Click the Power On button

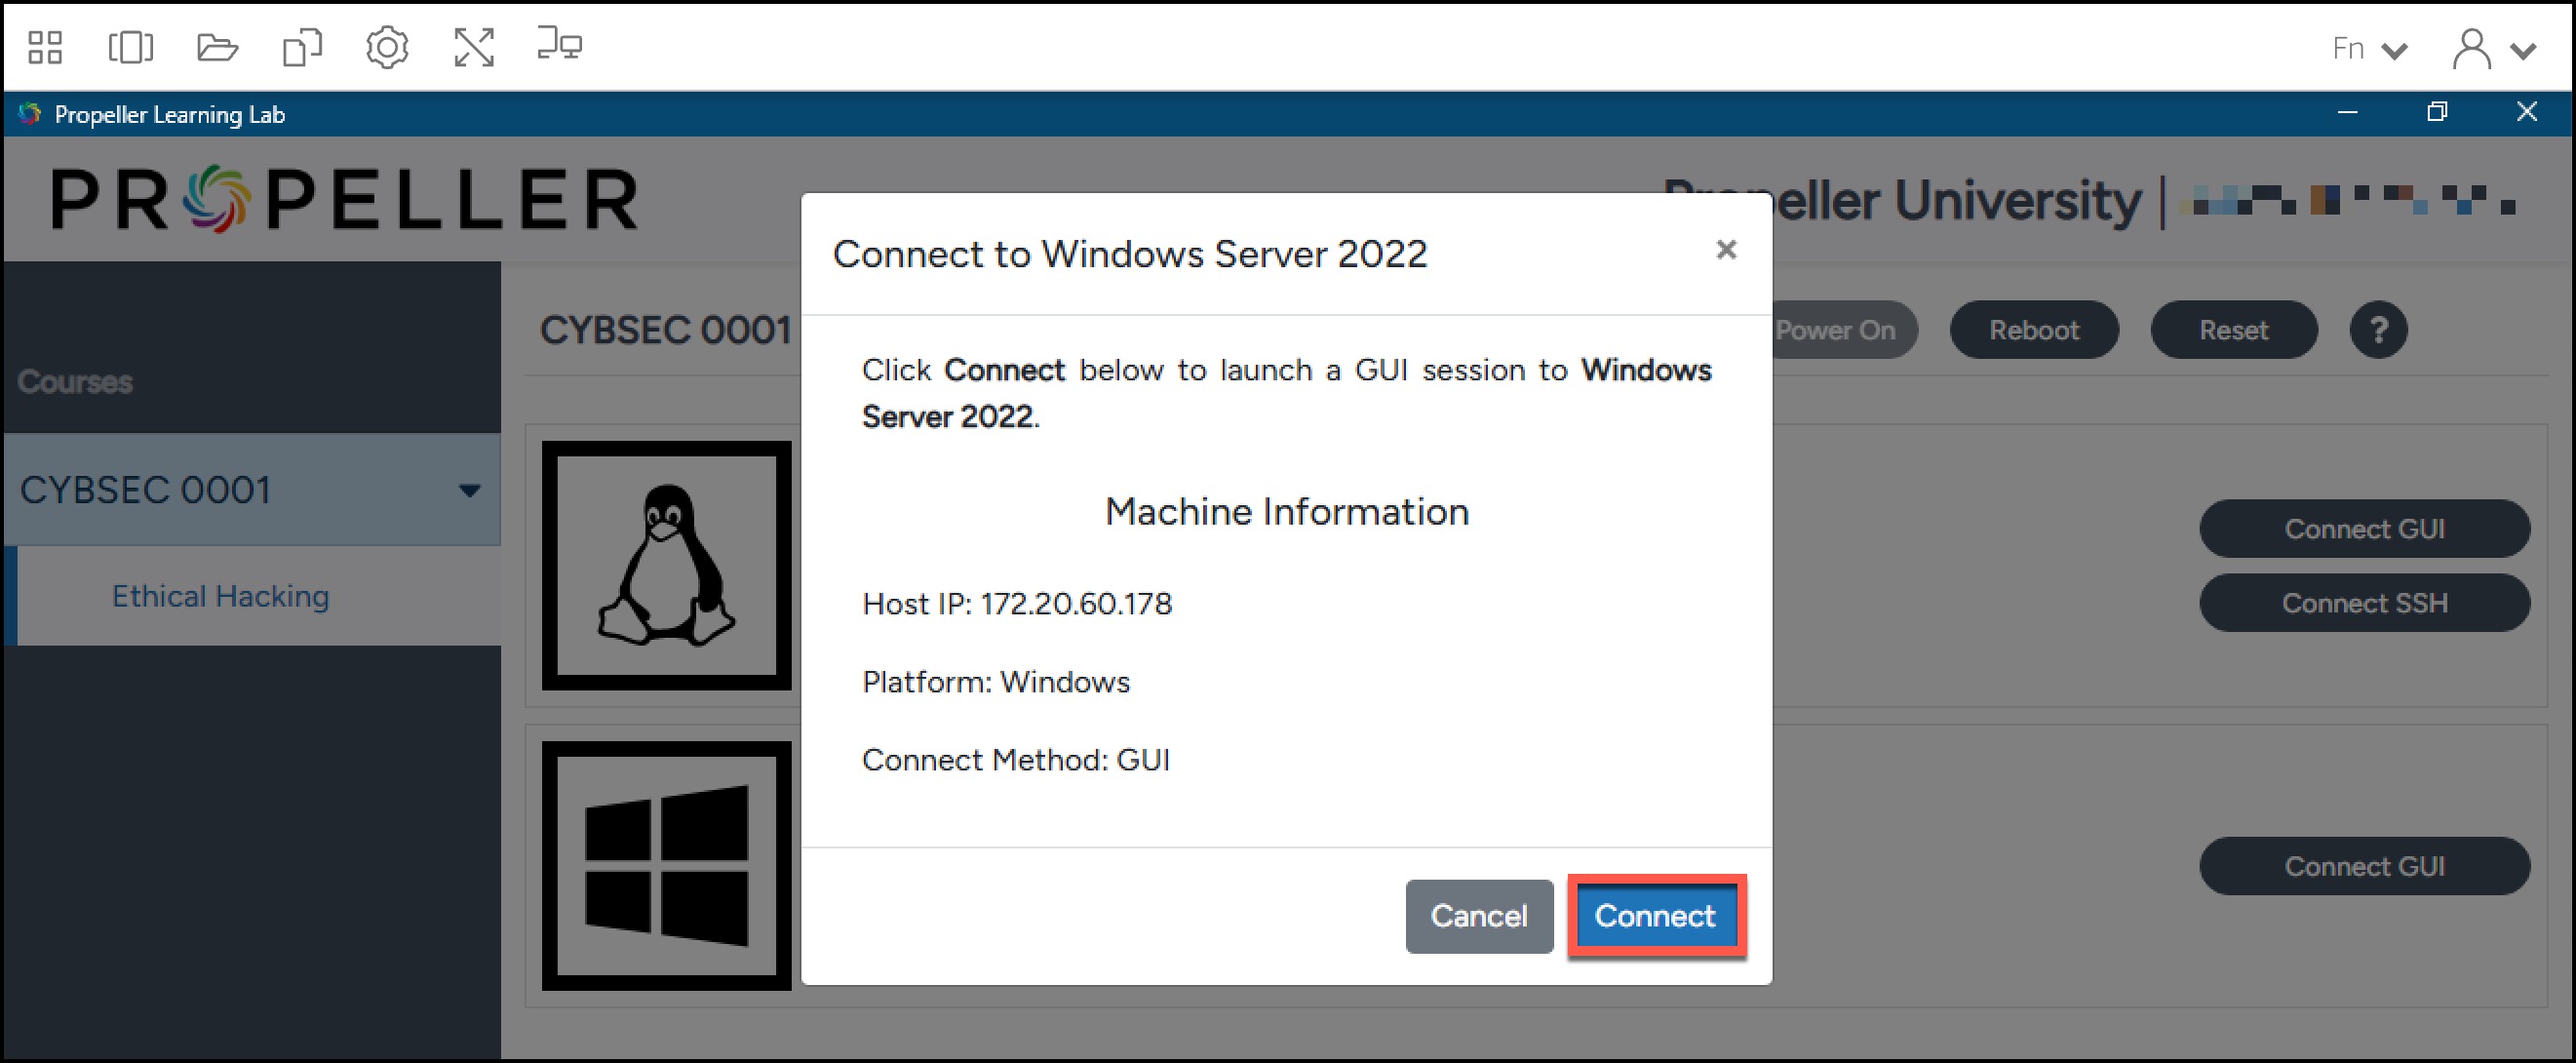pos(1844,330)
